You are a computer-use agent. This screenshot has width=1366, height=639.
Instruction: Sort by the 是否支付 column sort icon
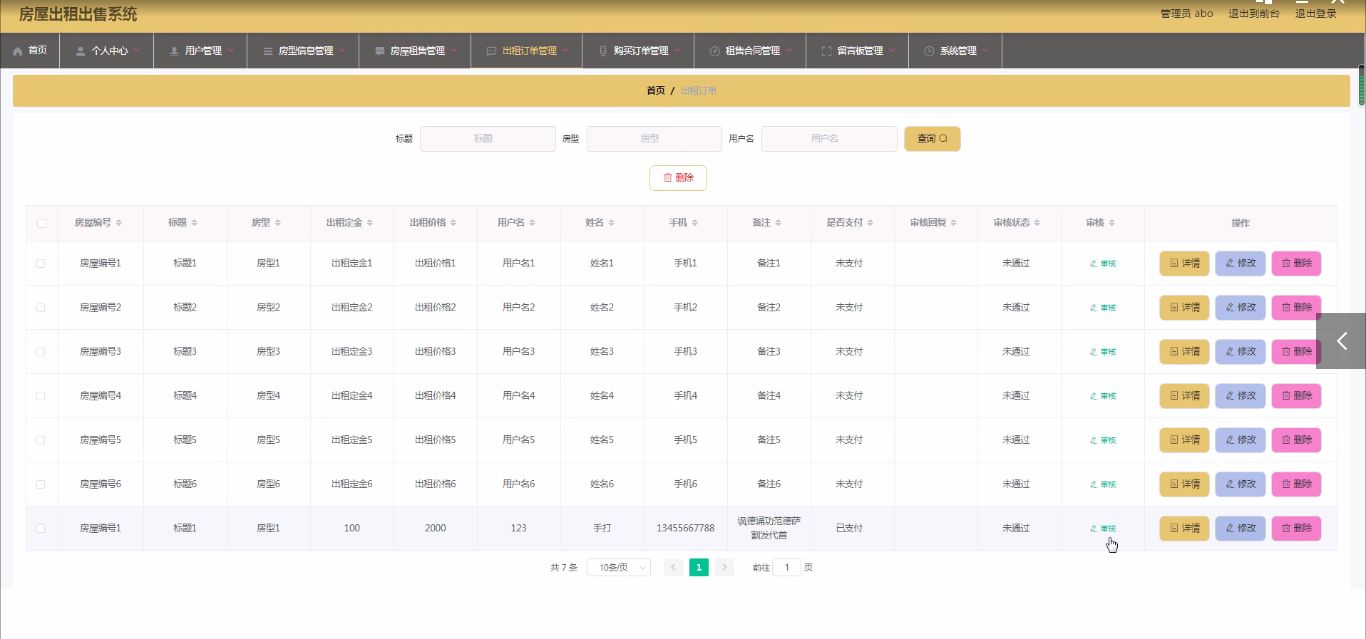pos(872,223)
